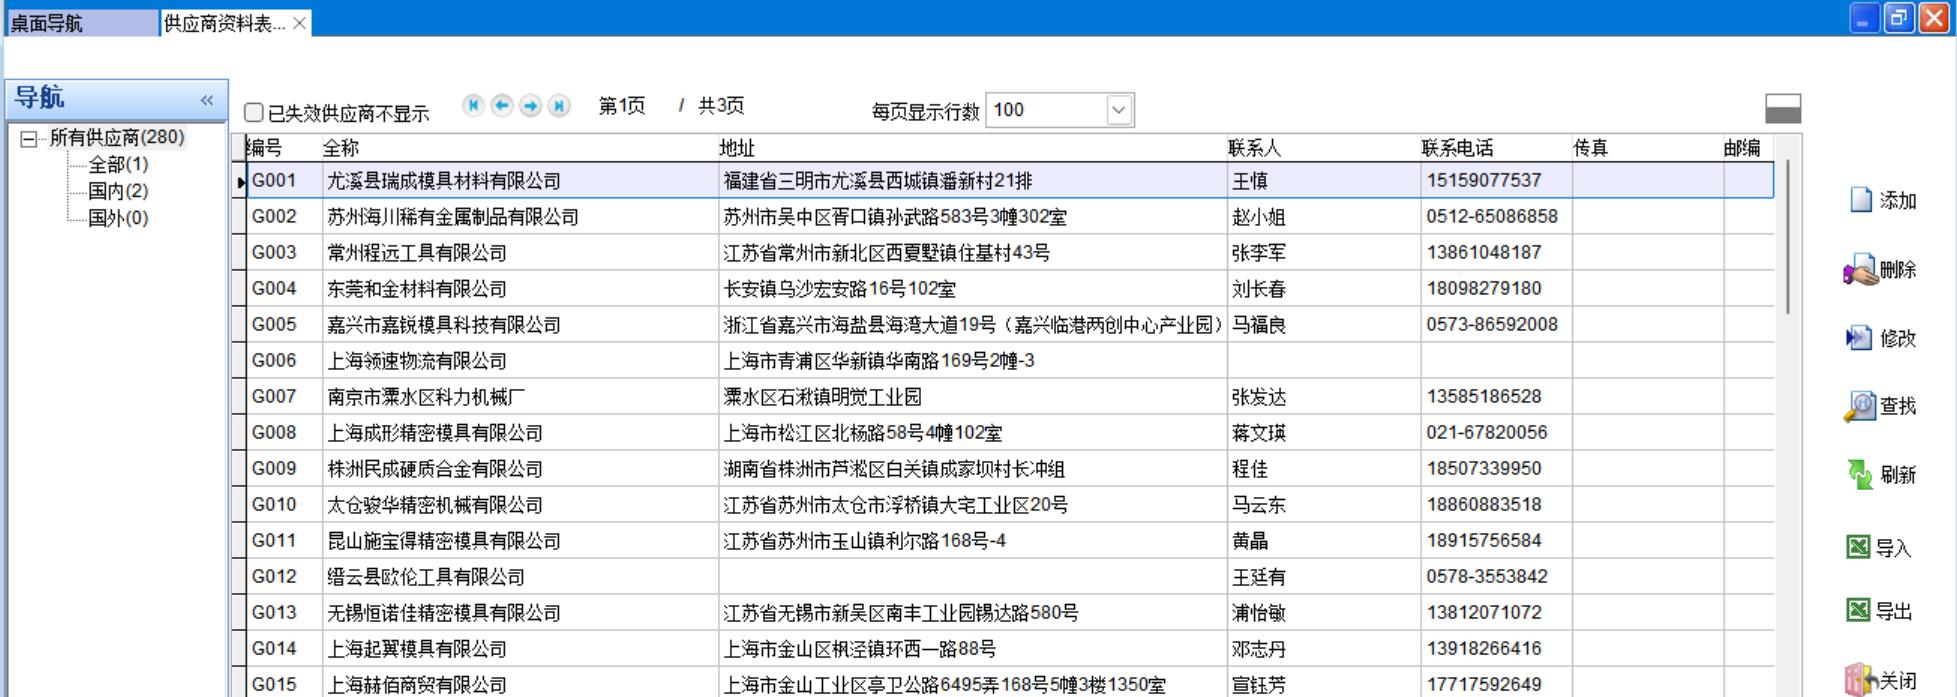This screenshot has height=697, width=1957.
Task: Enable 已失效供应商不显示 checkbox
Action: coord(255,113)
